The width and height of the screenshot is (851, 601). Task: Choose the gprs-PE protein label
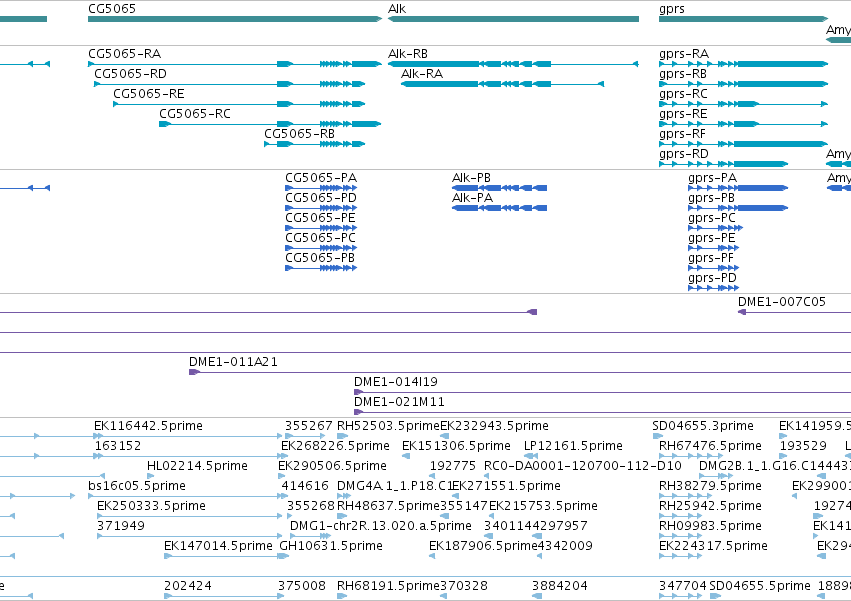(x=712, y=238)
